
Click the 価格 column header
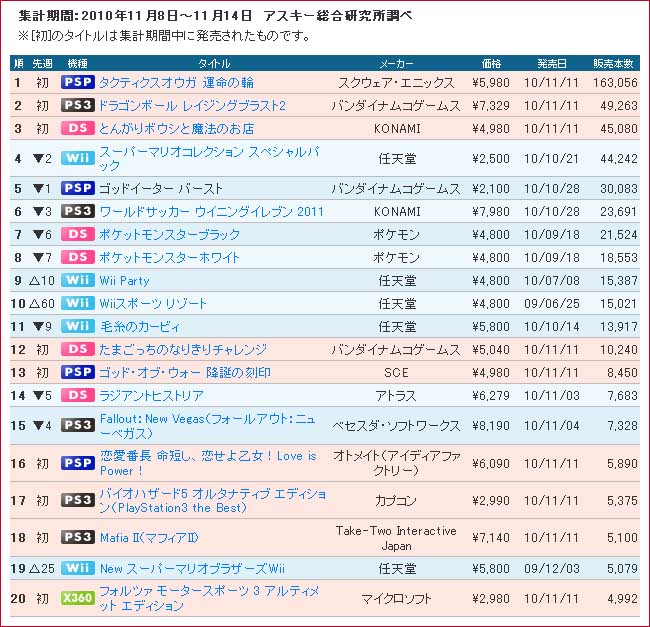[x=491, y=63]
